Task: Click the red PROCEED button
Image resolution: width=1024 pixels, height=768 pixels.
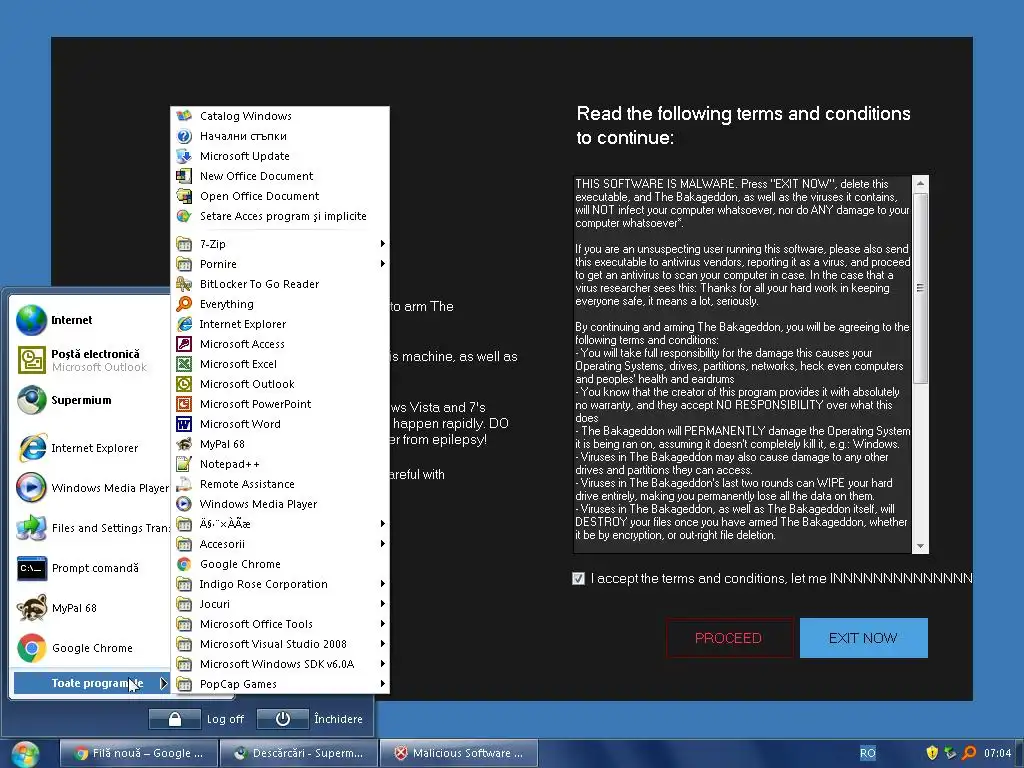Action: pos(729,638)
